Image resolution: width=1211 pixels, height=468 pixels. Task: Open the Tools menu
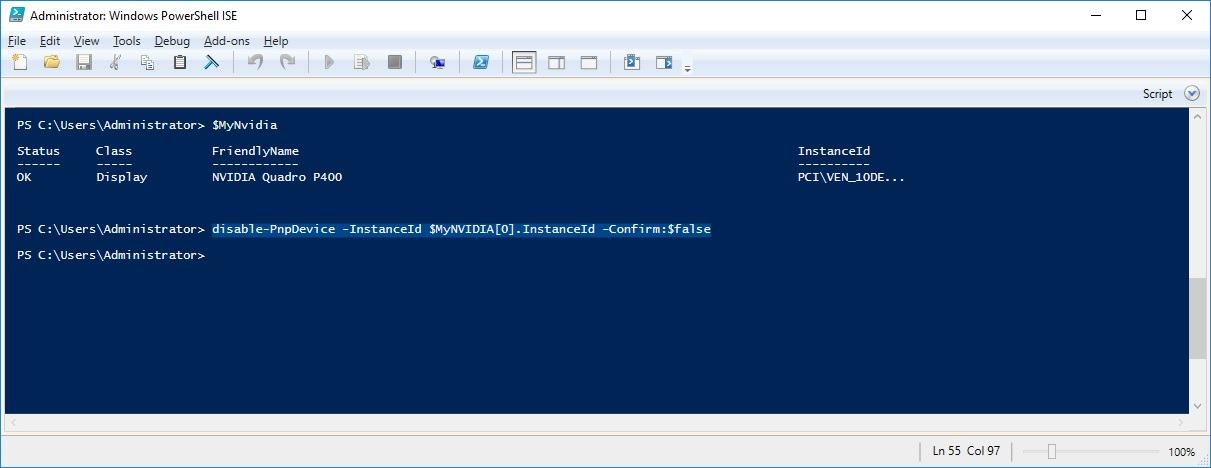pos(127,41)
